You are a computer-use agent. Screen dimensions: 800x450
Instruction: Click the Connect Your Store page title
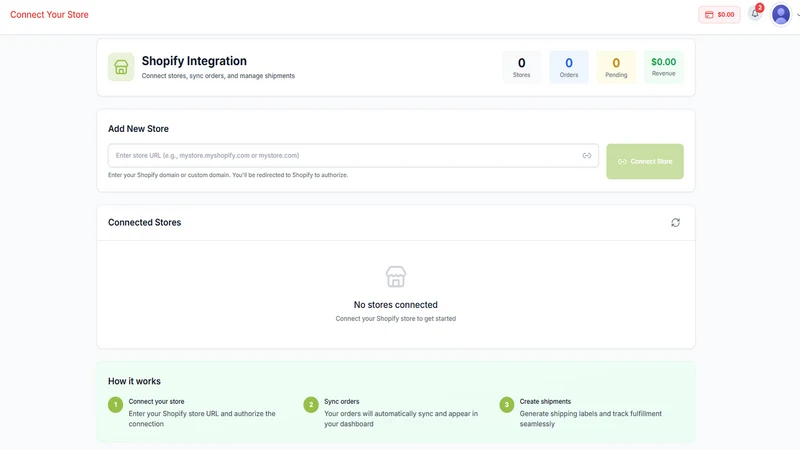point(49,15)
